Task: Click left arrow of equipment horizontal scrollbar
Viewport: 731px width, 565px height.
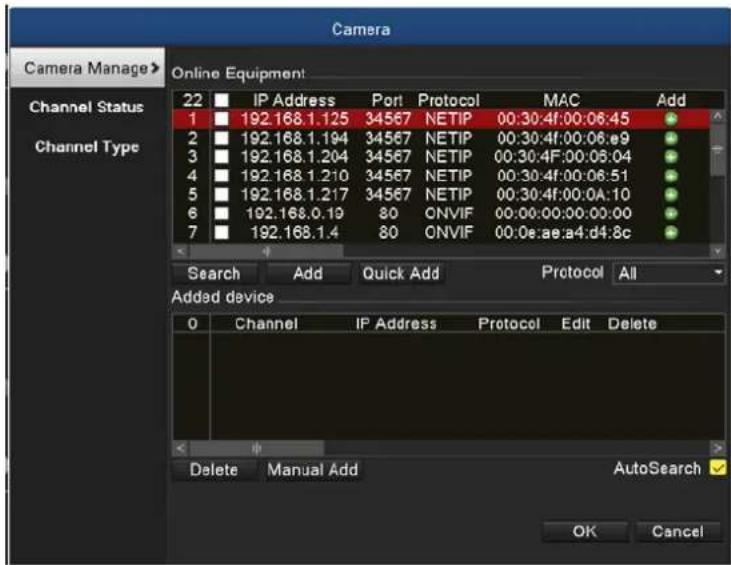Action: click(x=181, y=252)
